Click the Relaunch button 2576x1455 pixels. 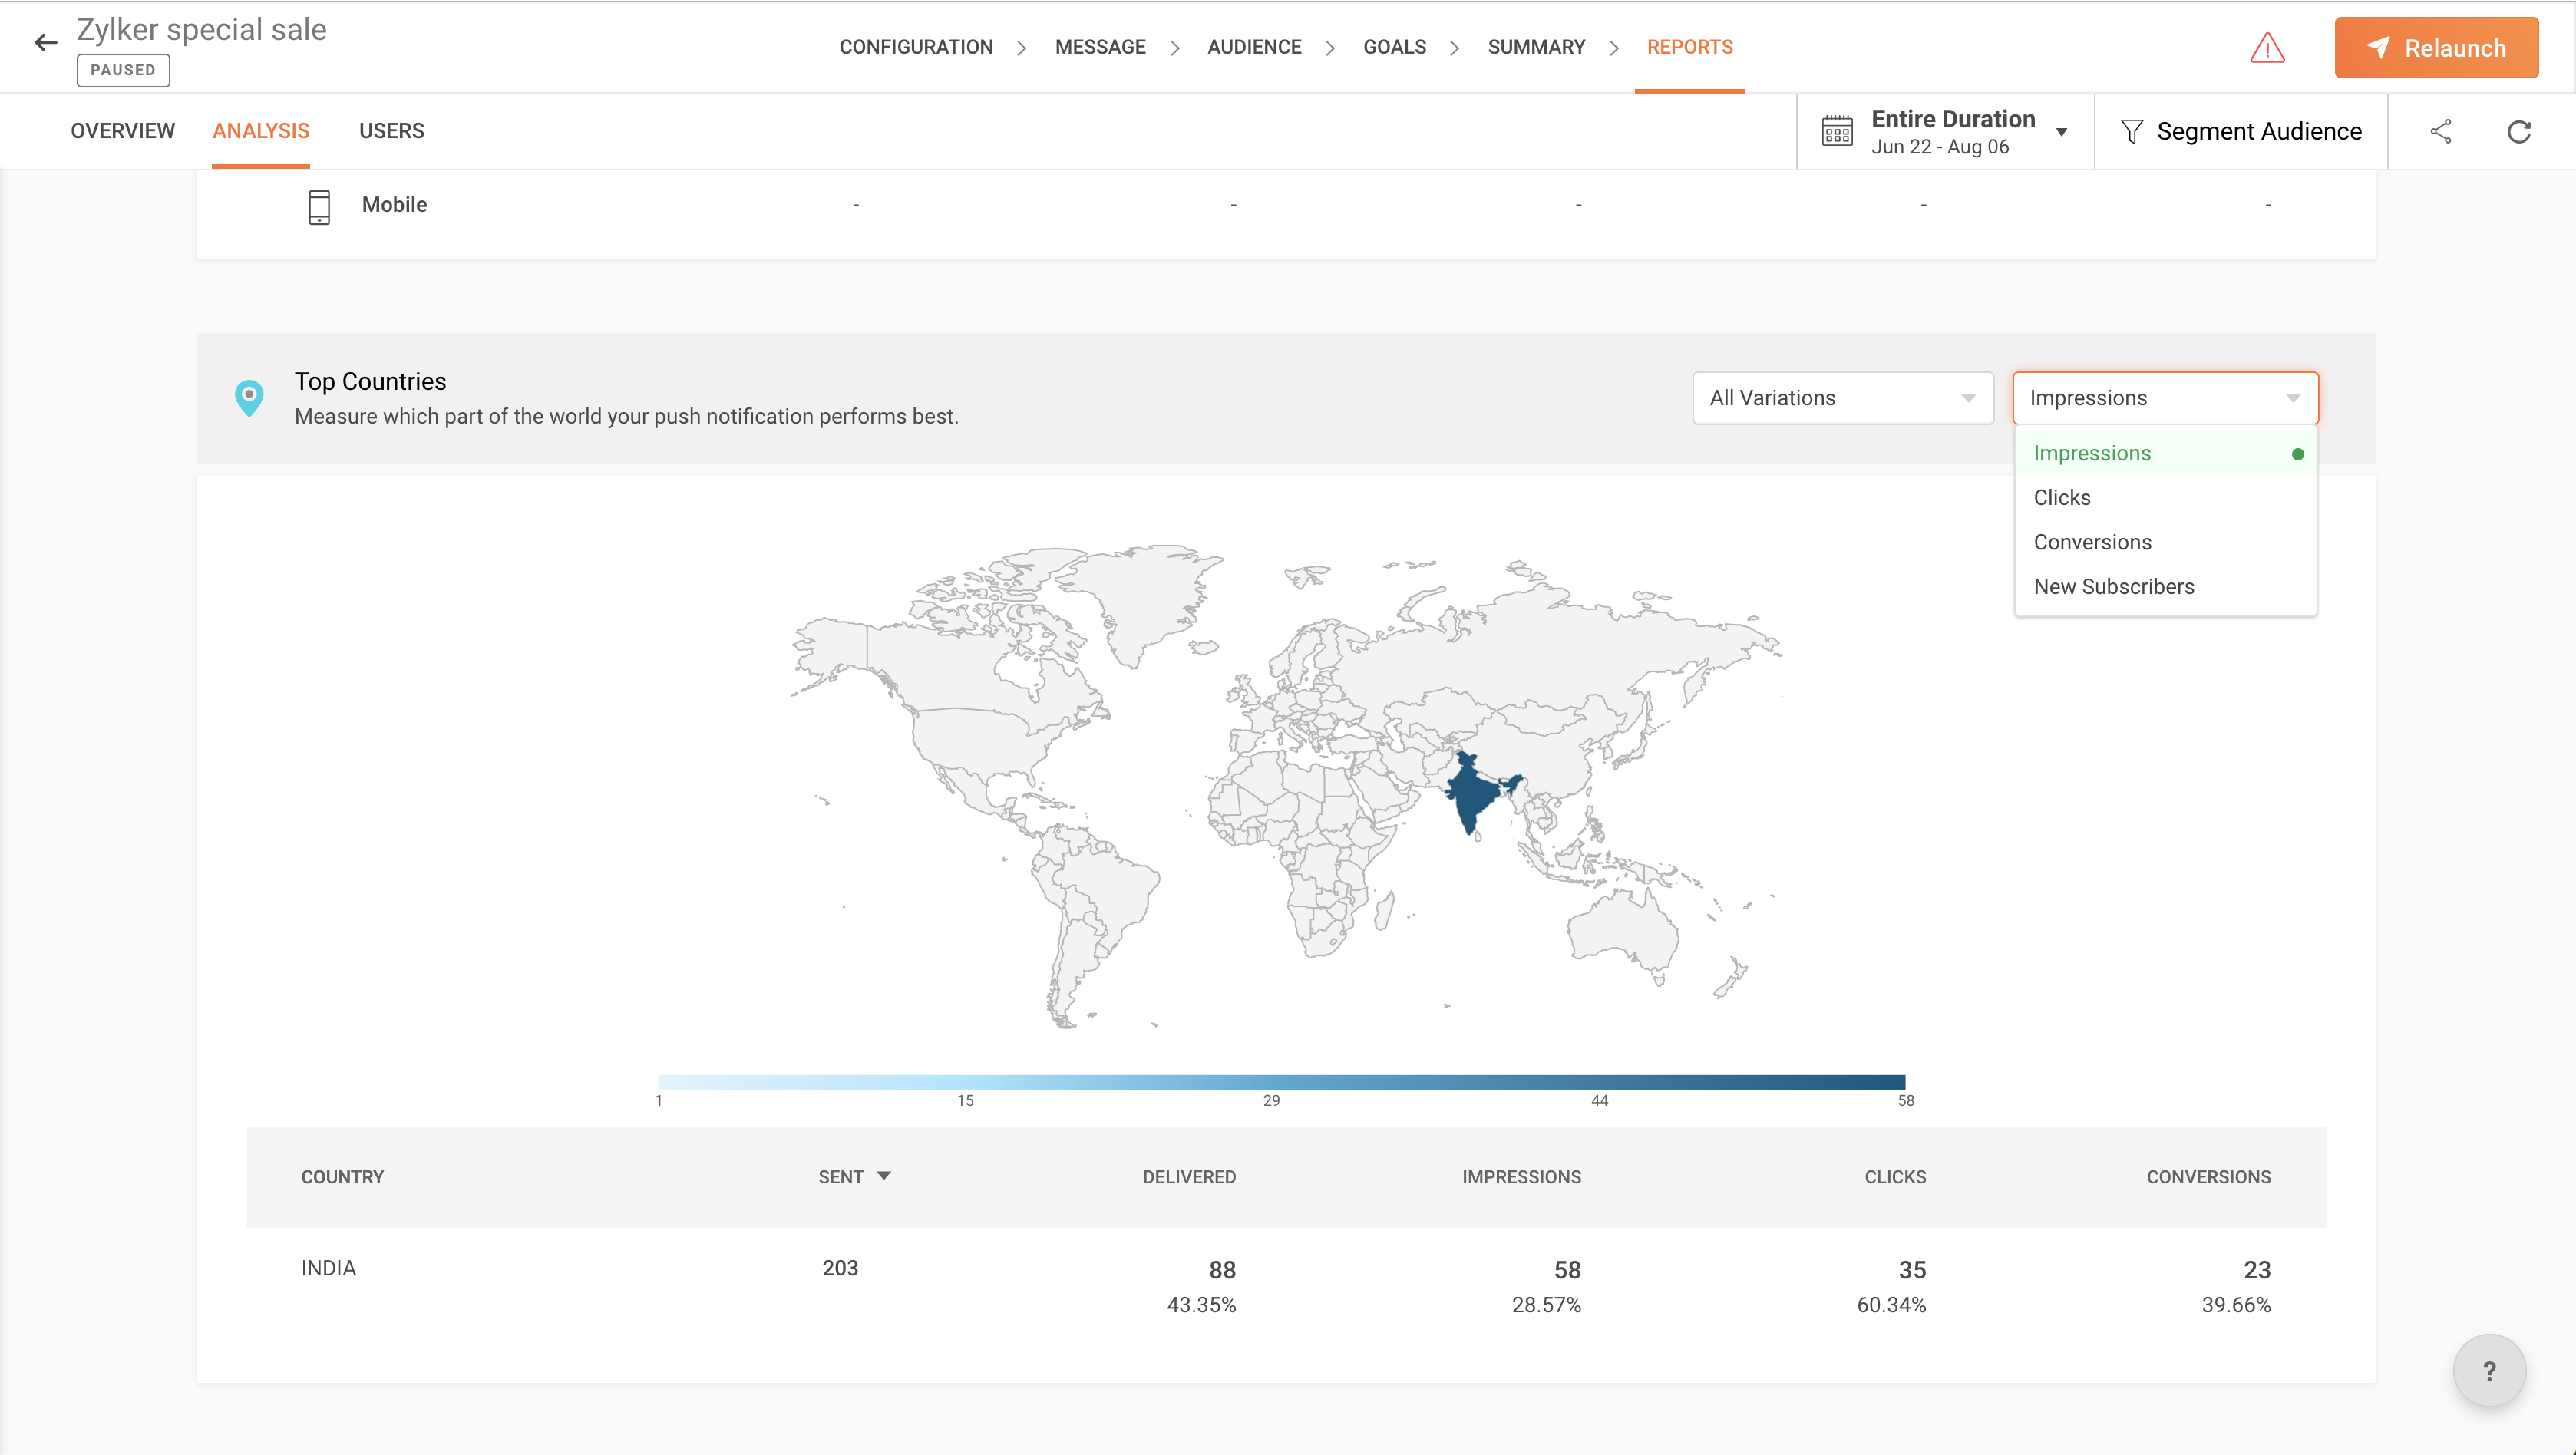click(x=2435, y=48)
